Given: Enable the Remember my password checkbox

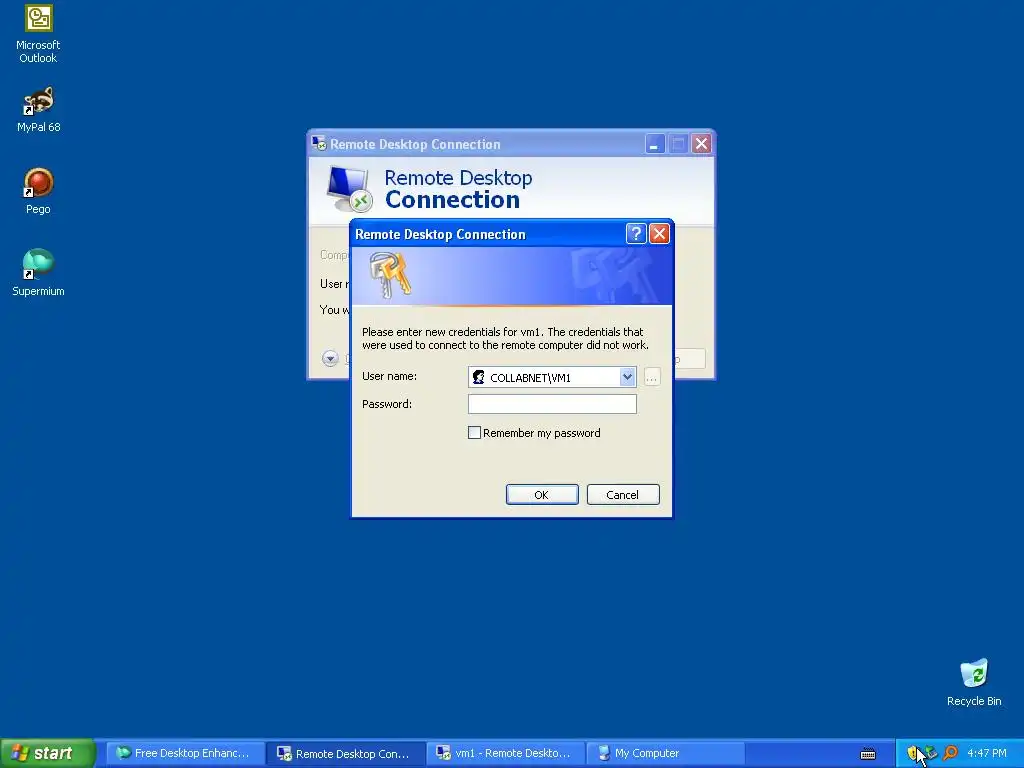Looking at the screenshot, I should click(475, 433).
